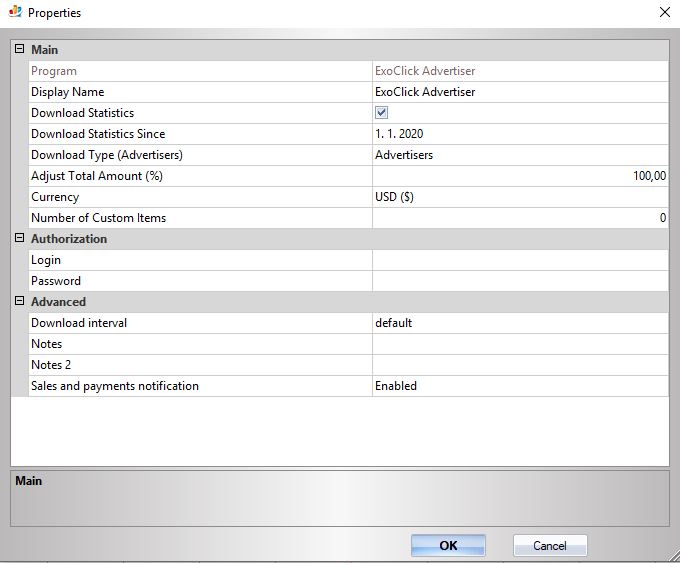The width and height of the screenshot is (680, 563).
Task: Select the Password property label
Action: [x=56, y=281]
